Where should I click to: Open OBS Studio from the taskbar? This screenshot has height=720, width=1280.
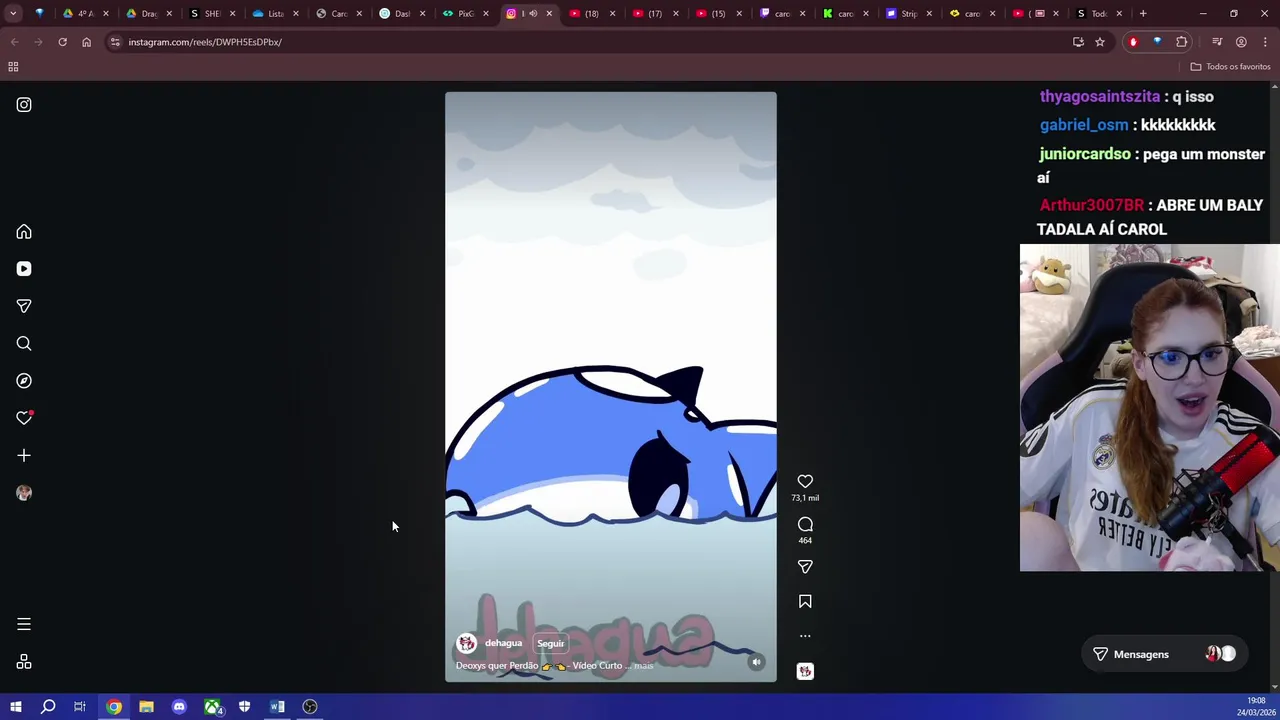click(310, 707)
